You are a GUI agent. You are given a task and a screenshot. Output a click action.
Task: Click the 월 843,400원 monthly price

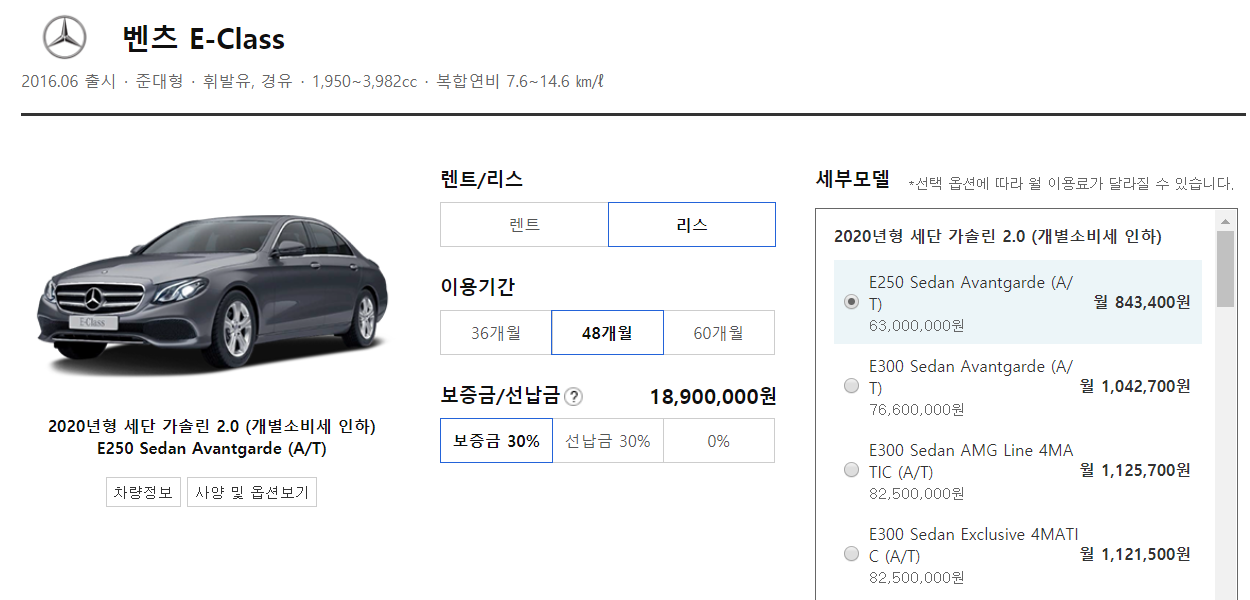[x=1142, y=302]
